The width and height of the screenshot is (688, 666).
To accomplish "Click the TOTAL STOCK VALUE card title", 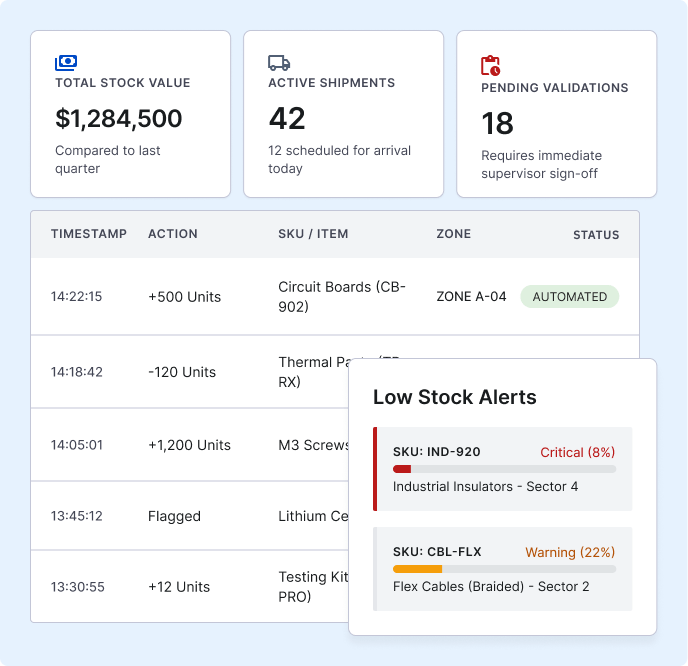I will 123,83.
